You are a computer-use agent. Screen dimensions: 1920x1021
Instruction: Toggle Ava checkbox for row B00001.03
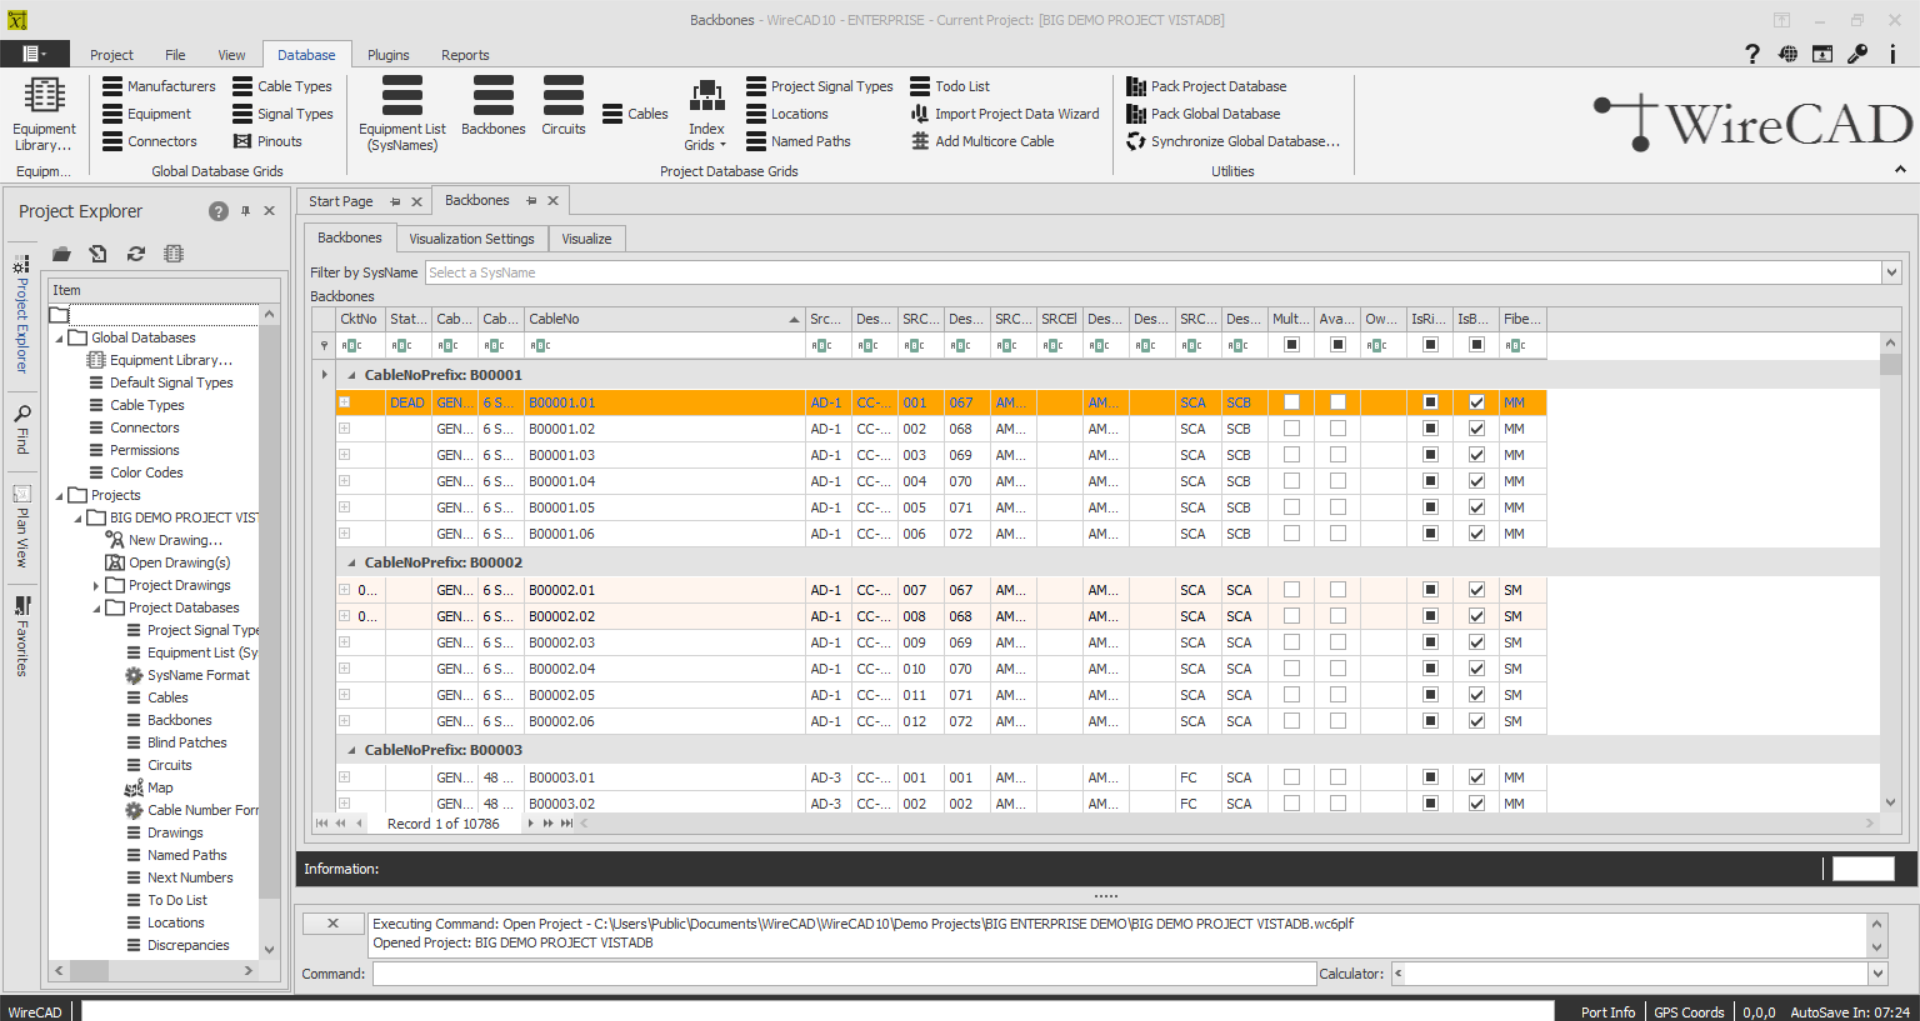1337,454
